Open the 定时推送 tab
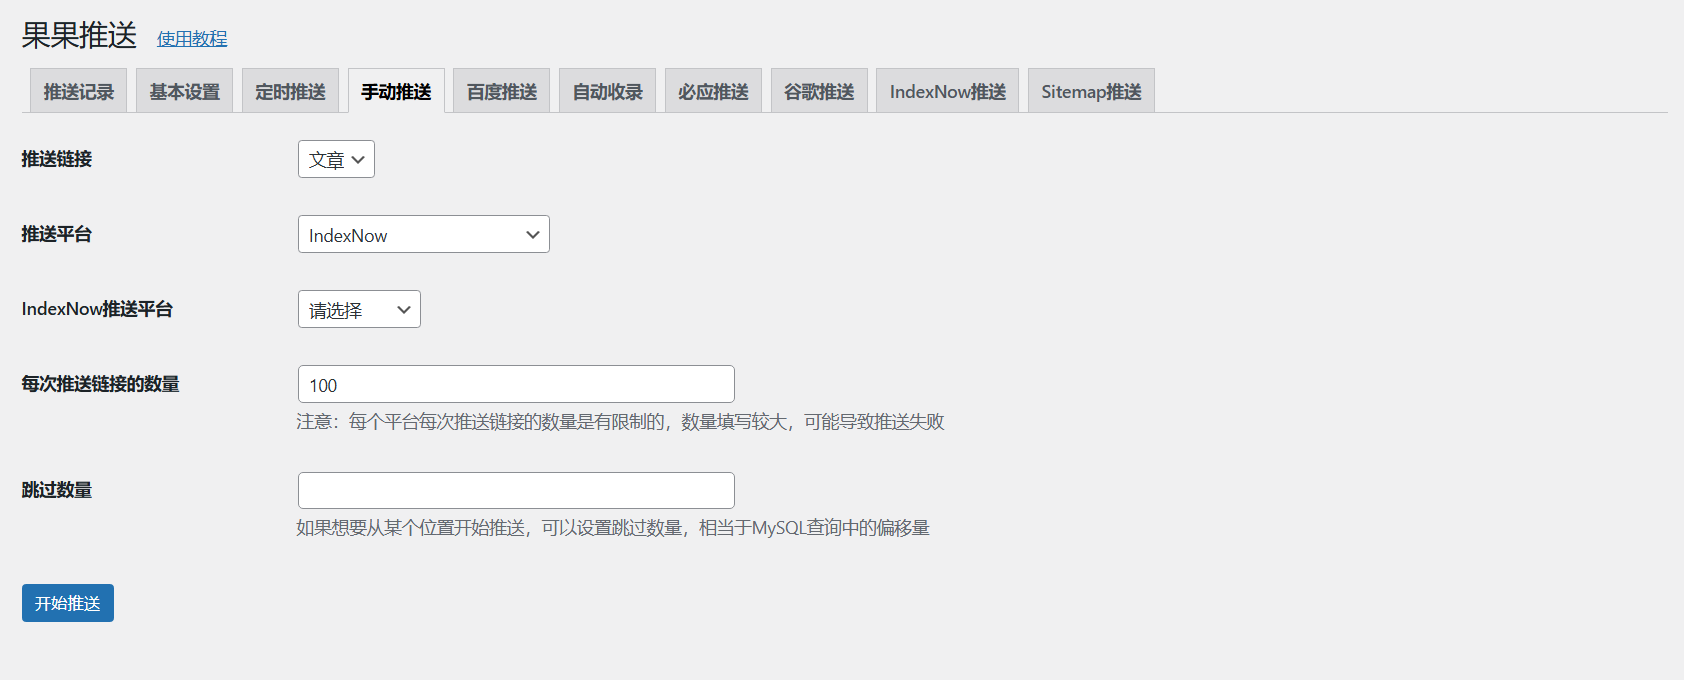 pyautogui.click(x=291, y=91)
